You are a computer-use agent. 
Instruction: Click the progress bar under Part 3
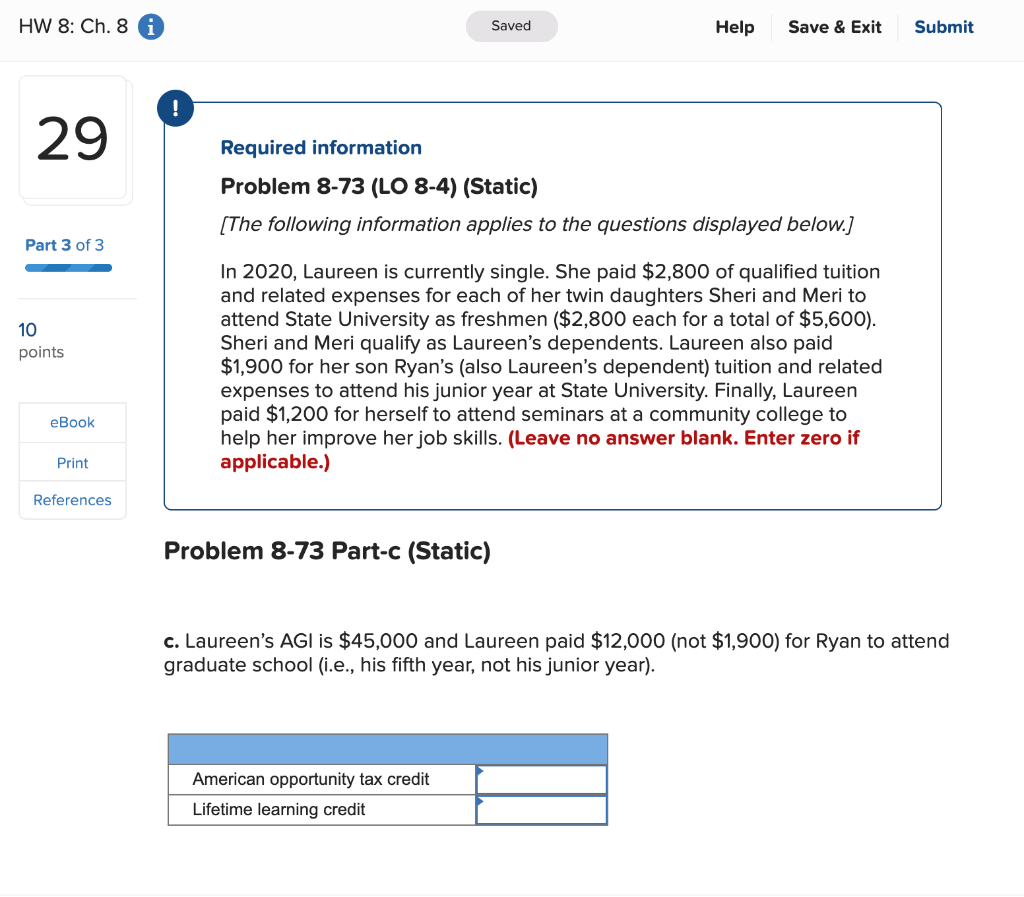click(x=67, y=268)
